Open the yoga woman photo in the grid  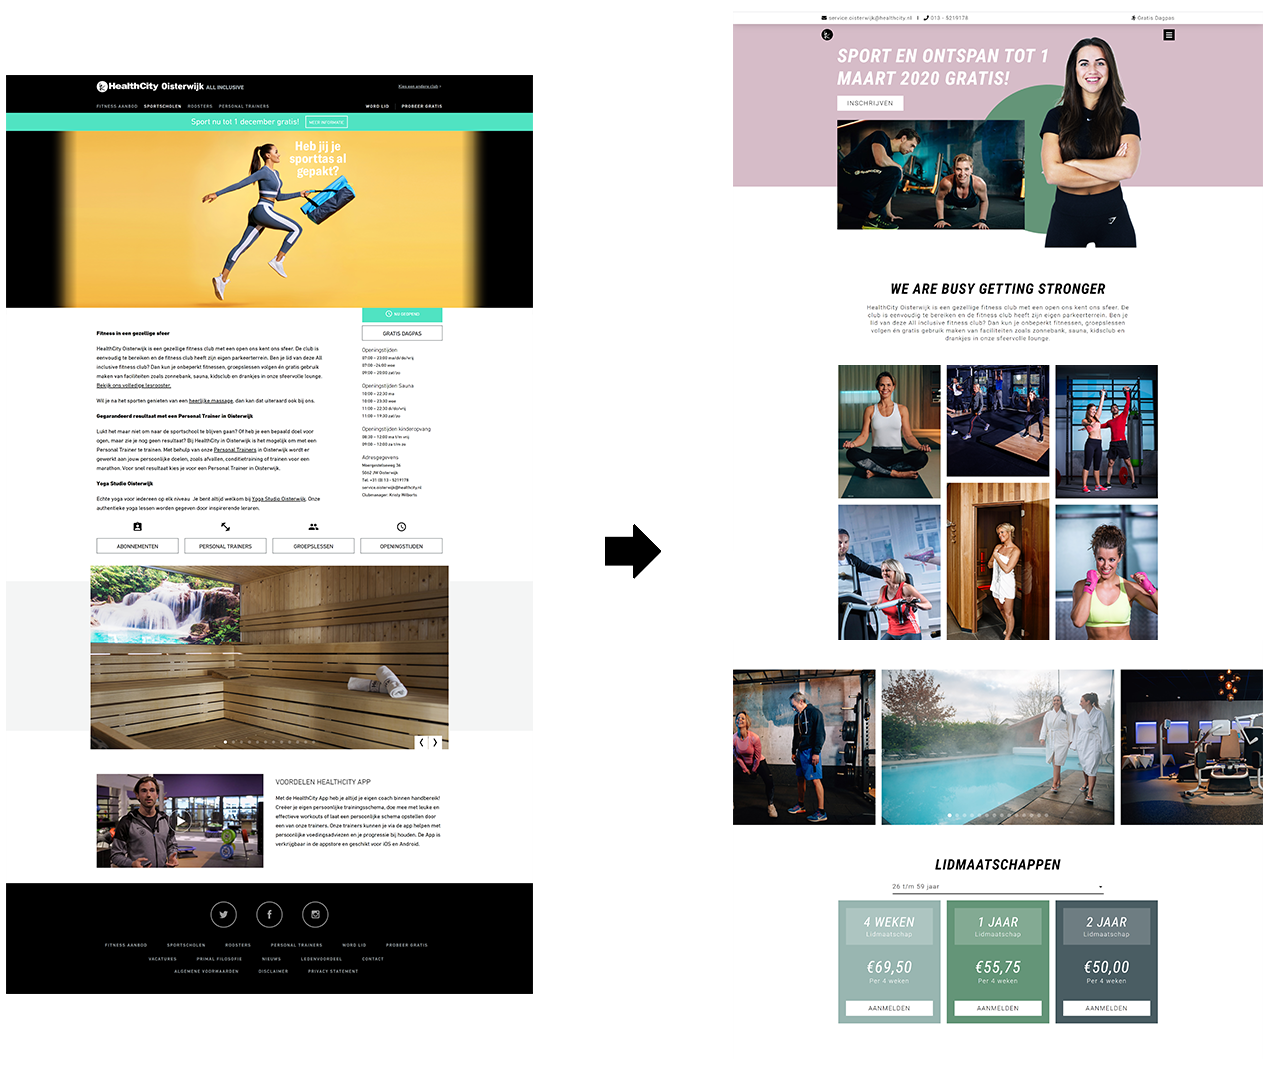click(x=889, y=432)
